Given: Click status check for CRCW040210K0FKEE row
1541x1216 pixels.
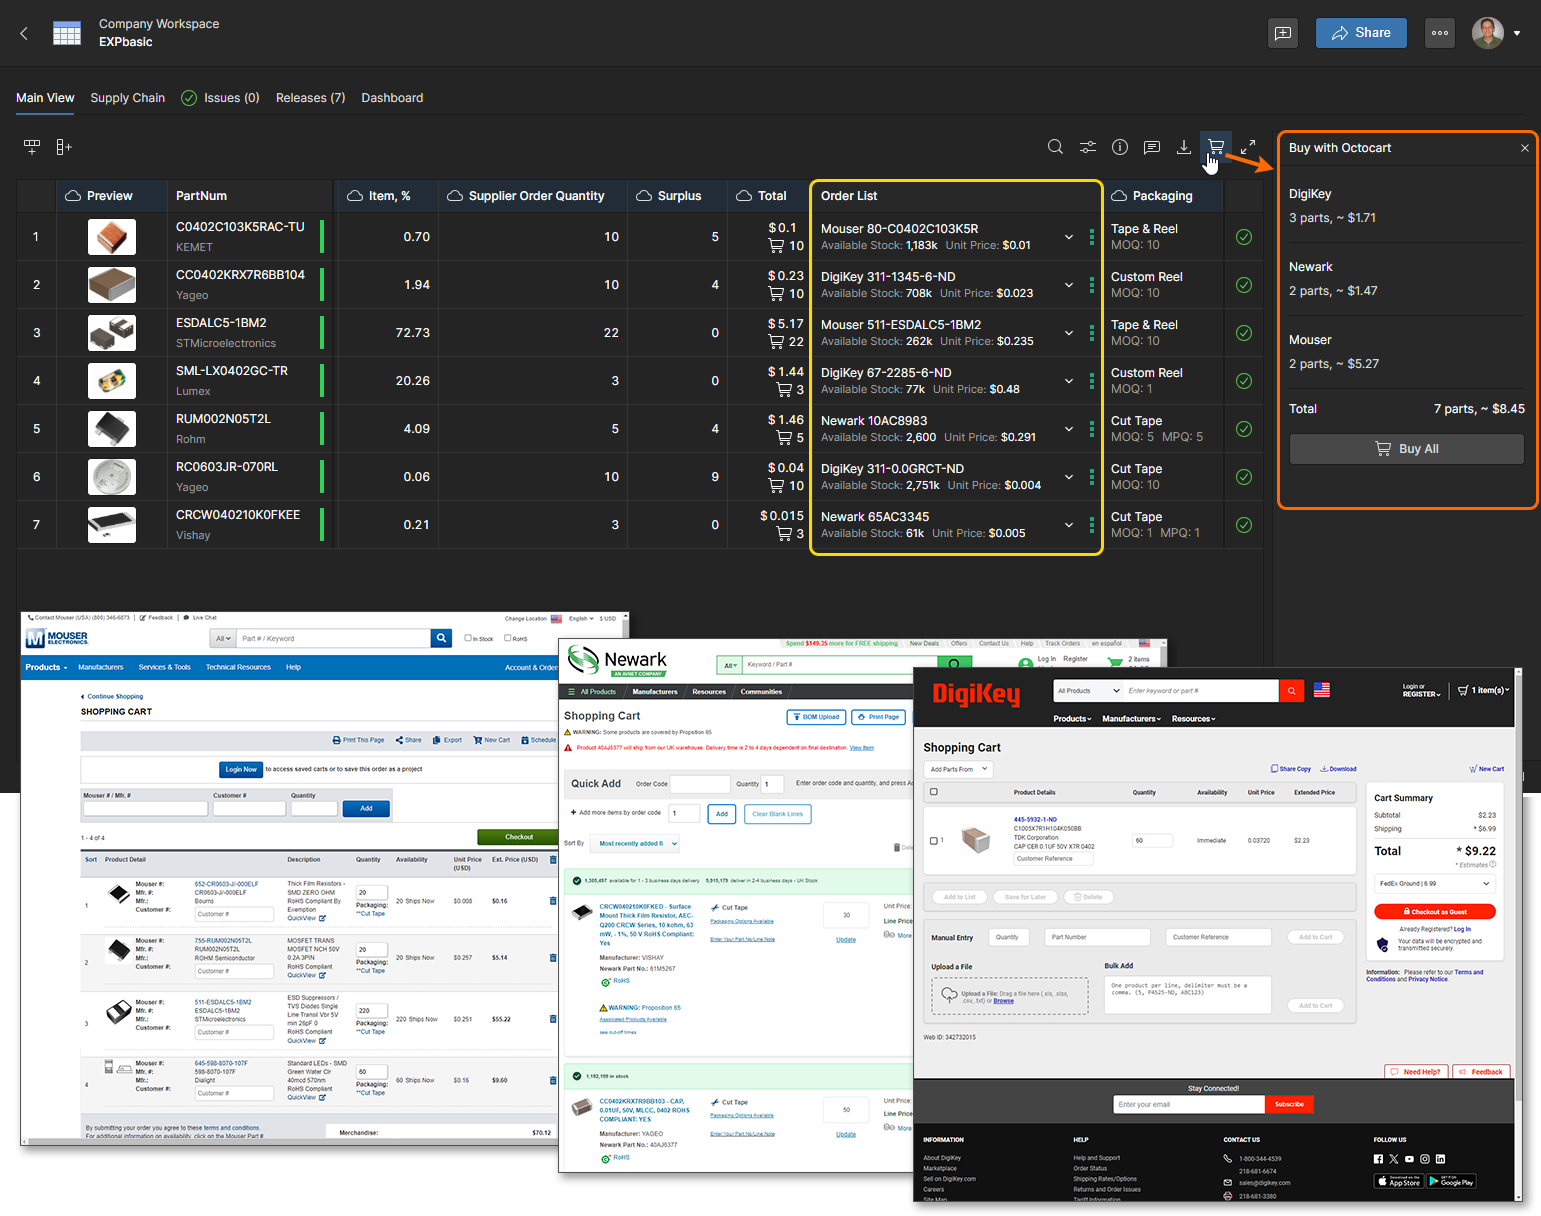Looking at the screenshot, I should tap(1244, 525).
